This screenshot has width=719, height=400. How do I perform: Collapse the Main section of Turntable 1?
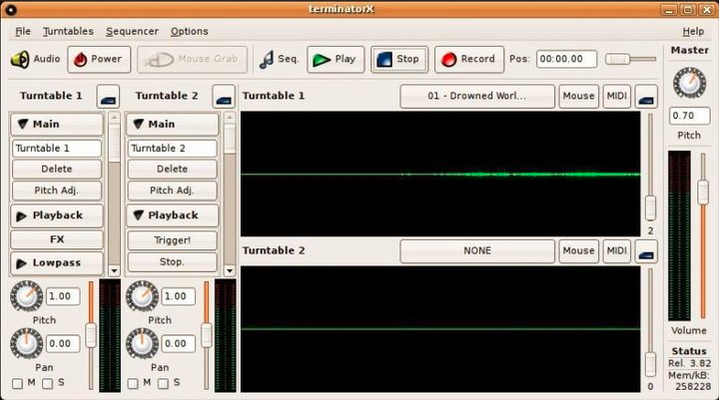pos(57,124)
